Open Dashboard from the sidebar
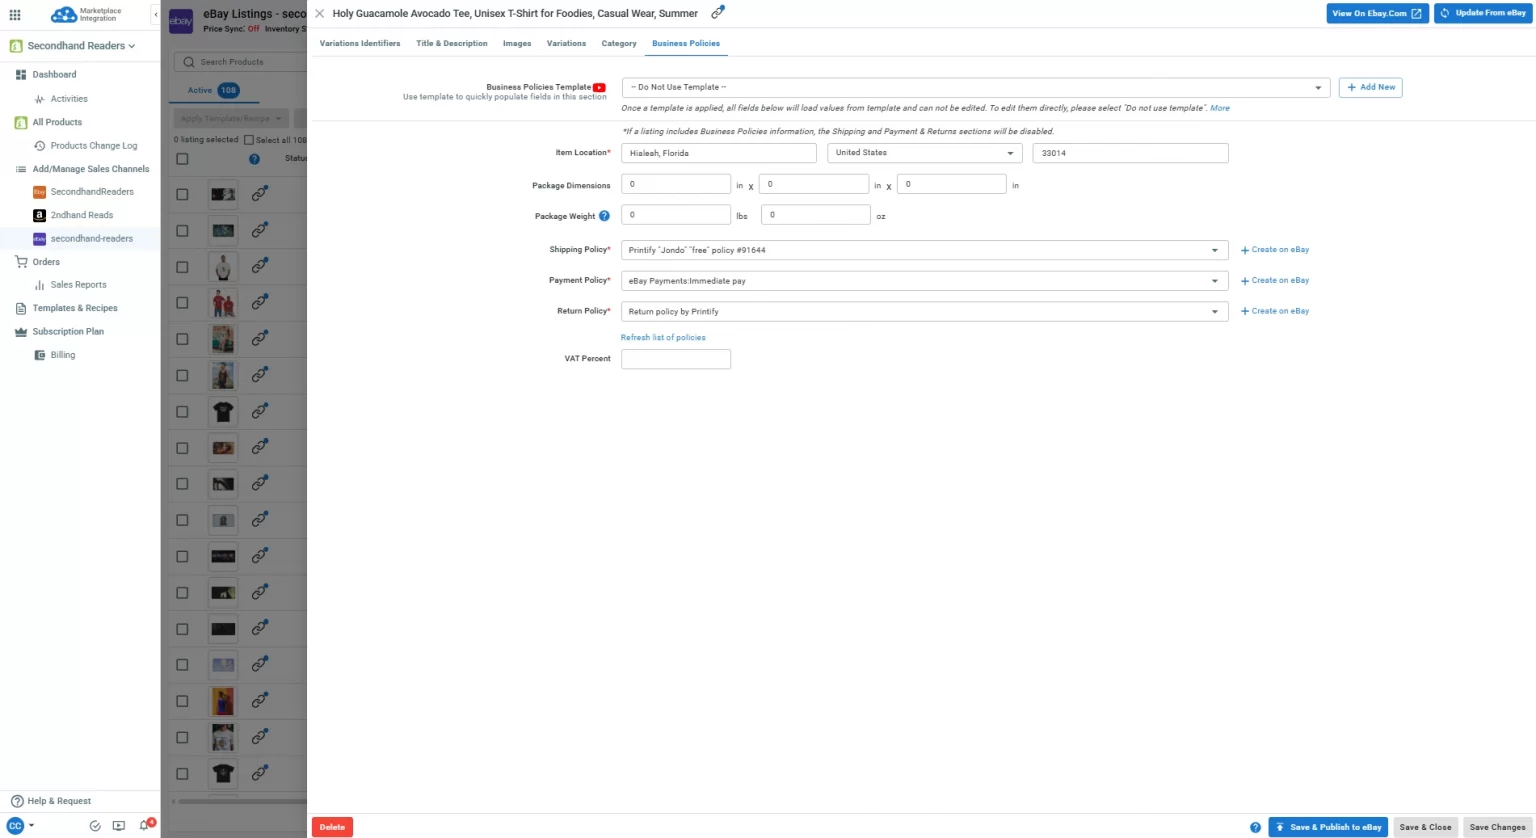1536x838 pixels. pos(54,74)
